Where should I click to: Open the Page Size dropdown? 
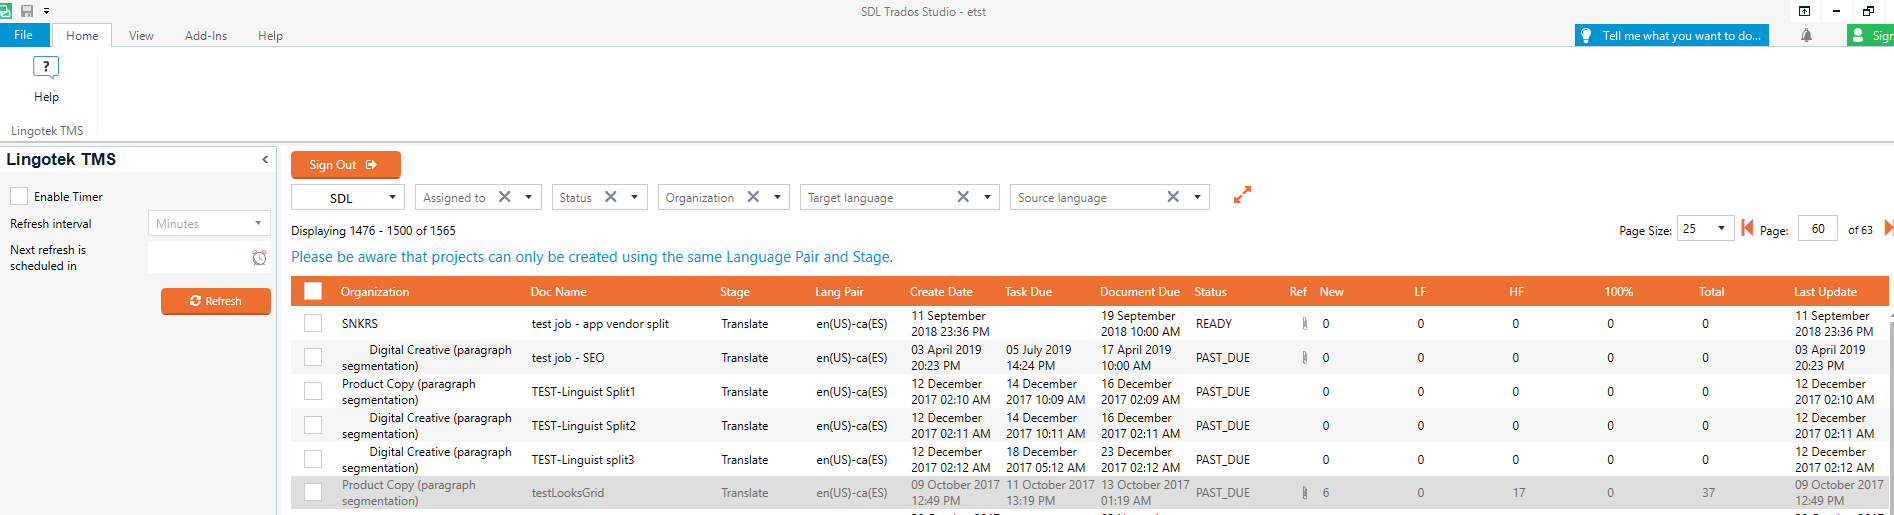[x=1705, y=228]
